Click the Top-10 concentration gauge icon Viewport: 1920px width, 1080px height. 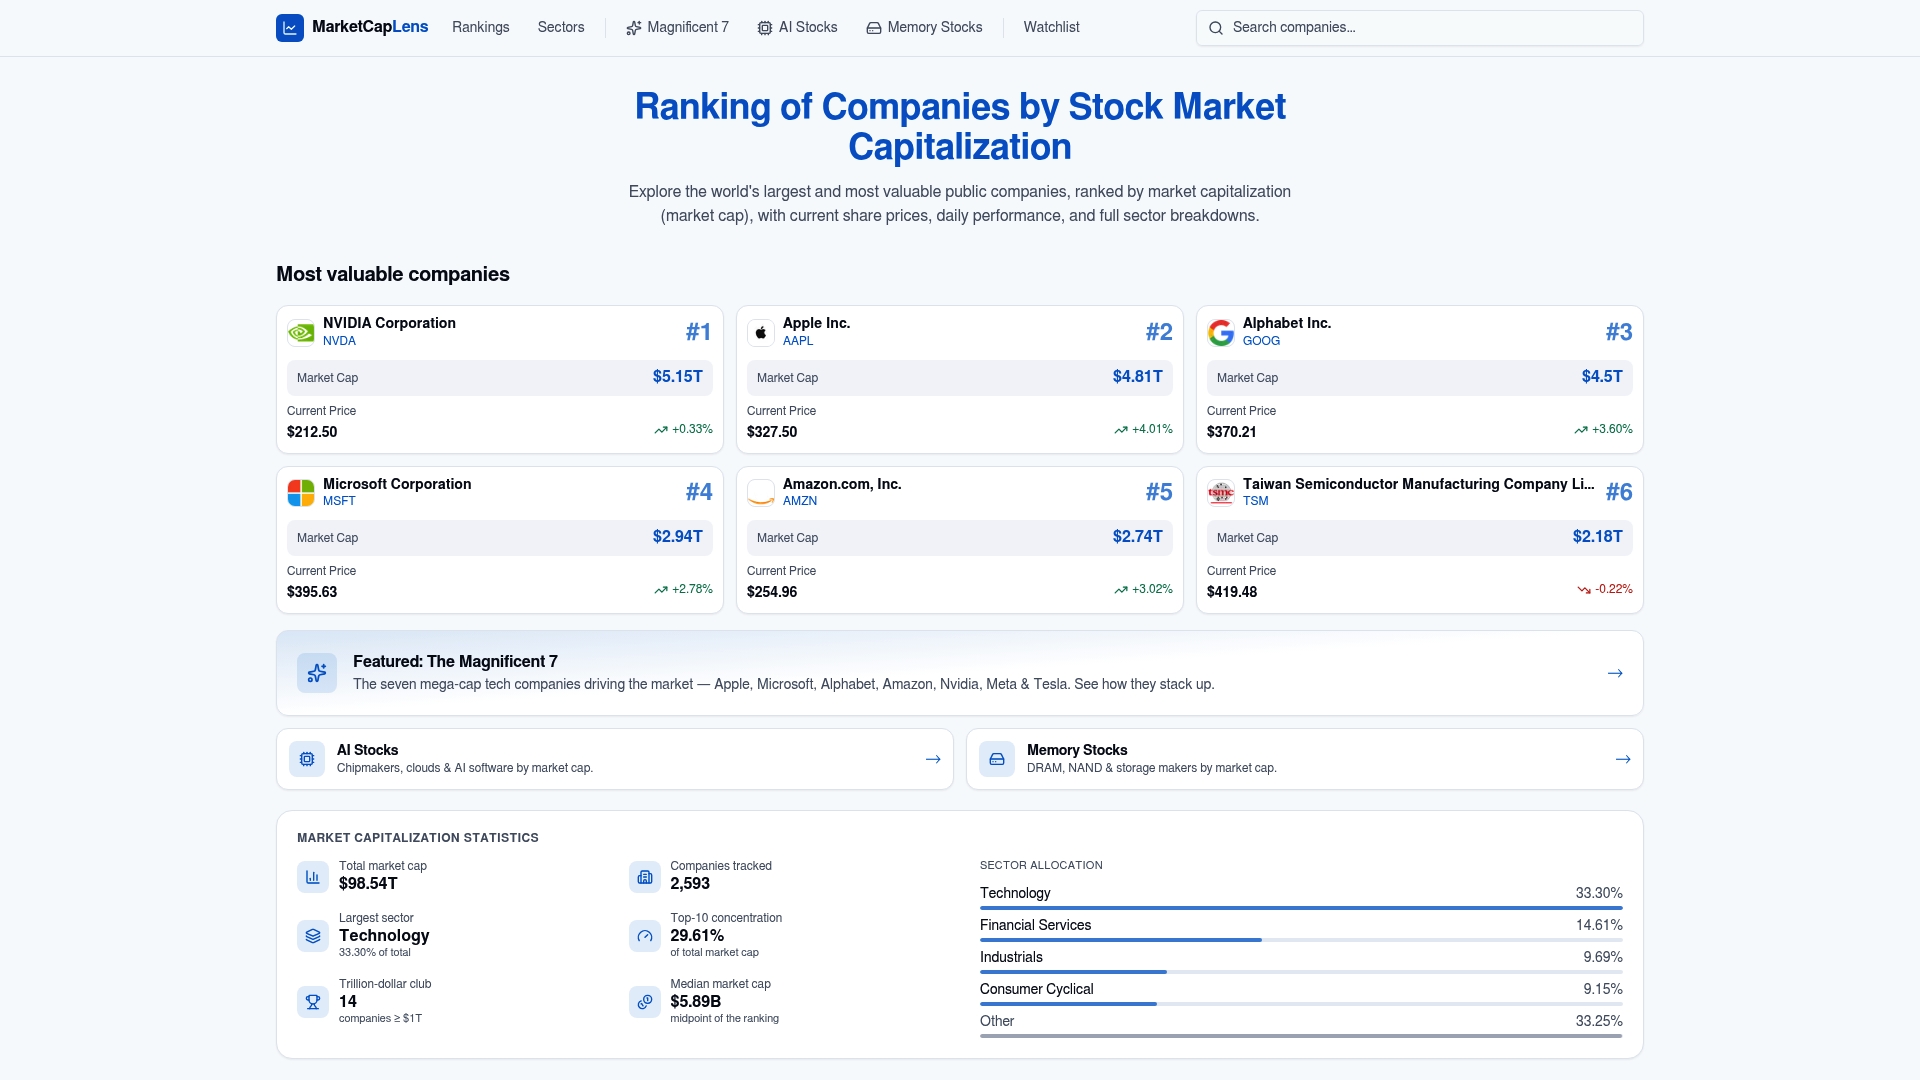pyautogui.click(x=645, y=936)
